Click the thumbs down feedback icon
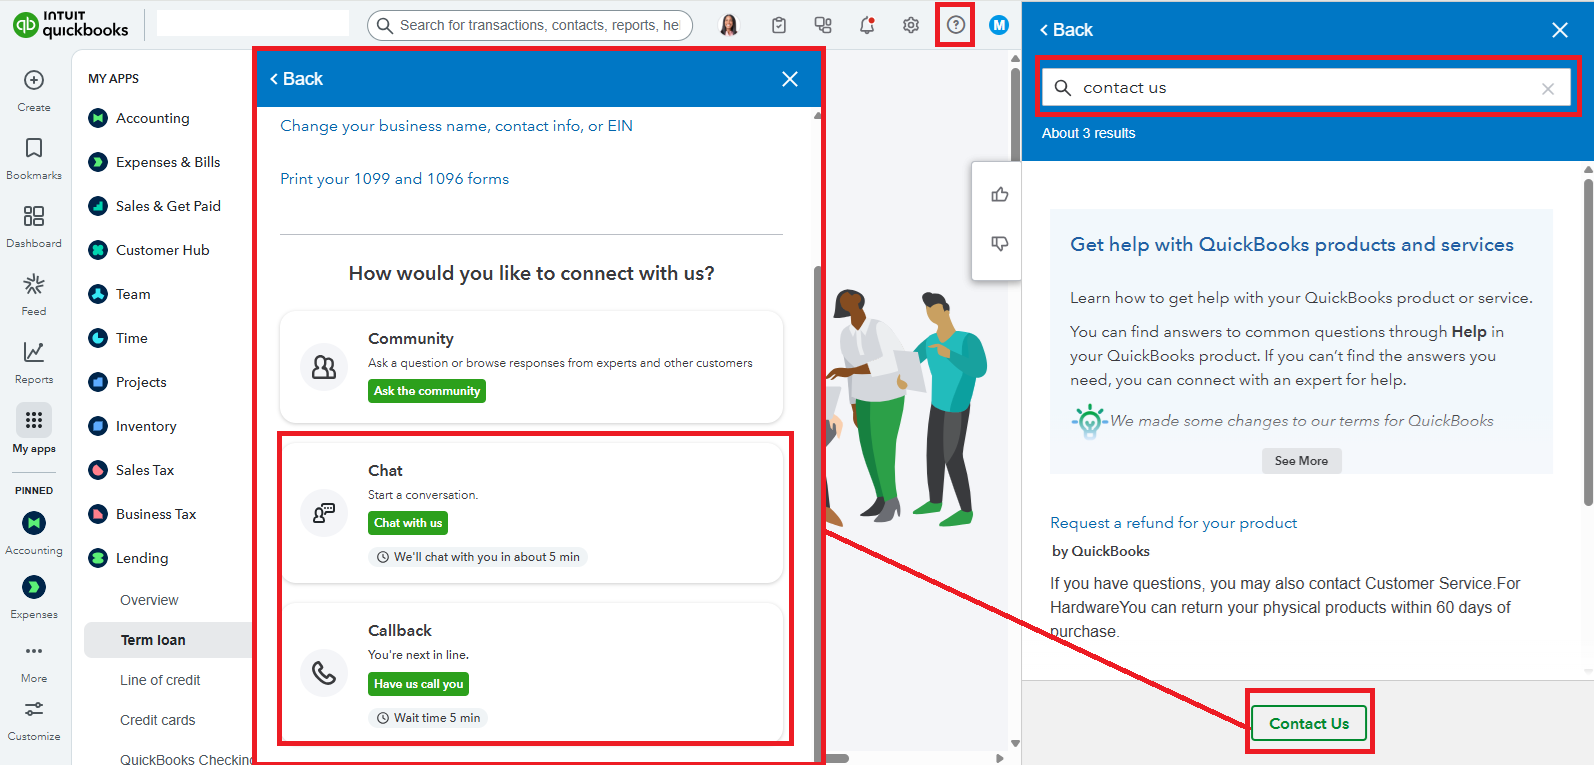 pos(999,243)
